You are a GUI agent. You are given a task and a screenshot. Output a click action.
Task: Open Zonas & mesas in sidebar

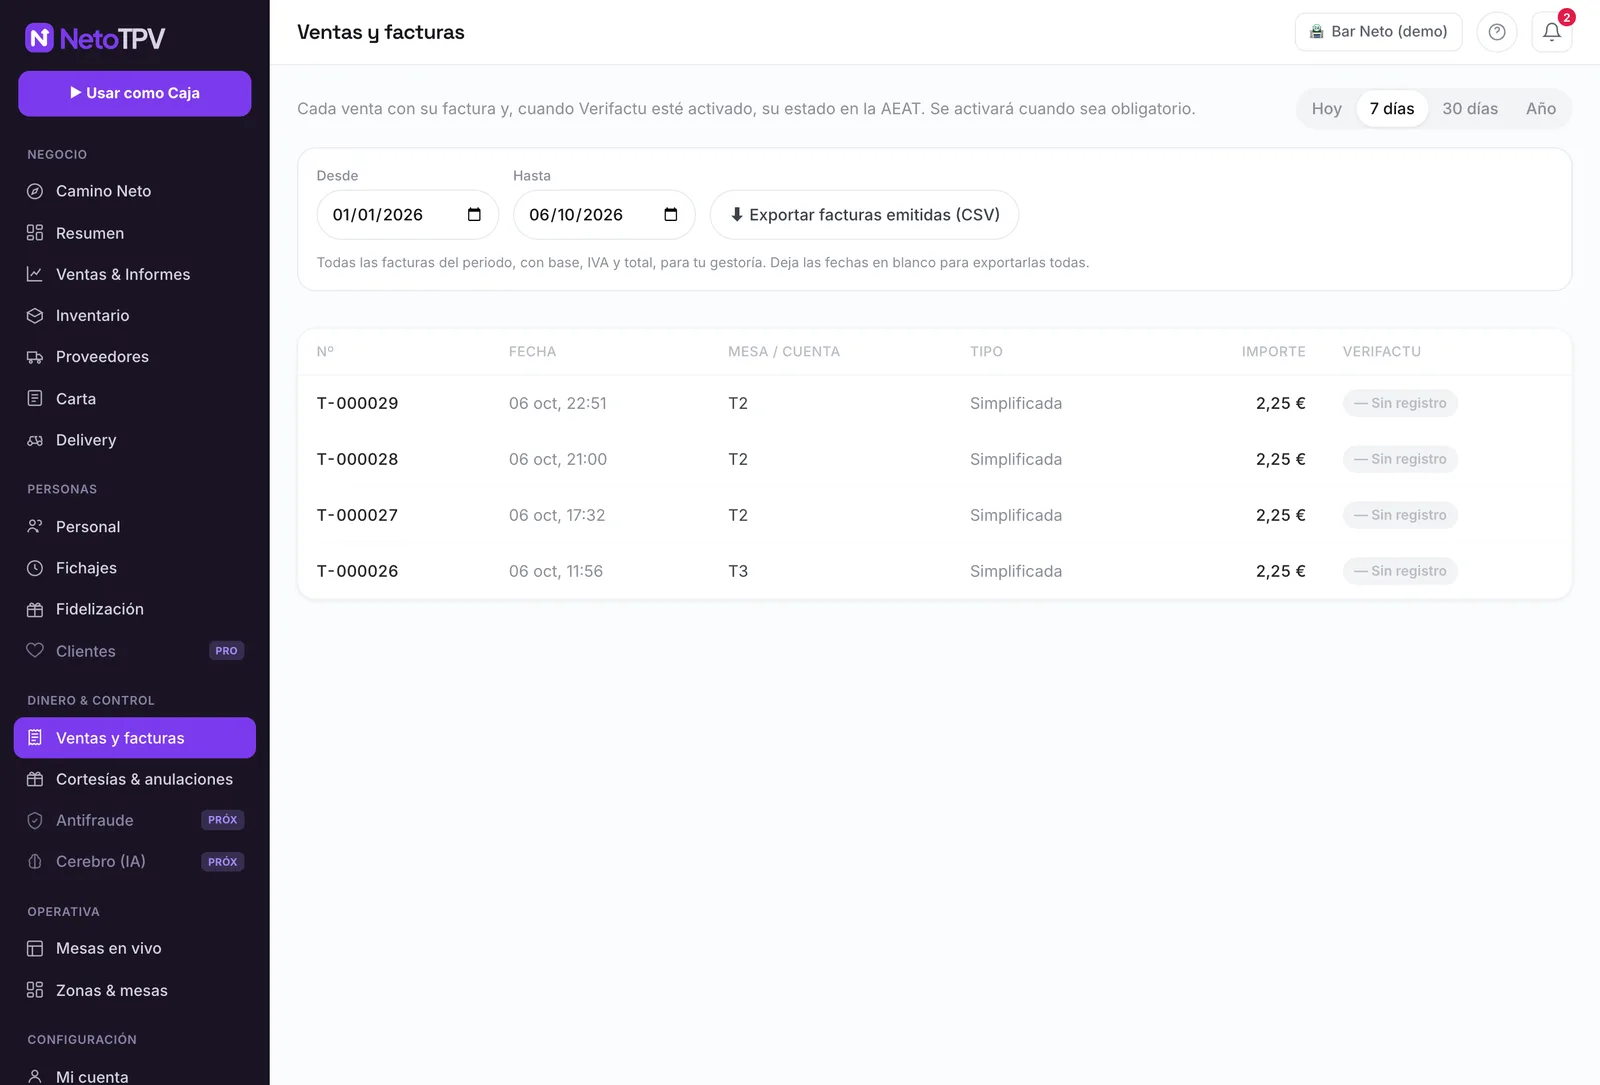click(x=135, y=990)
